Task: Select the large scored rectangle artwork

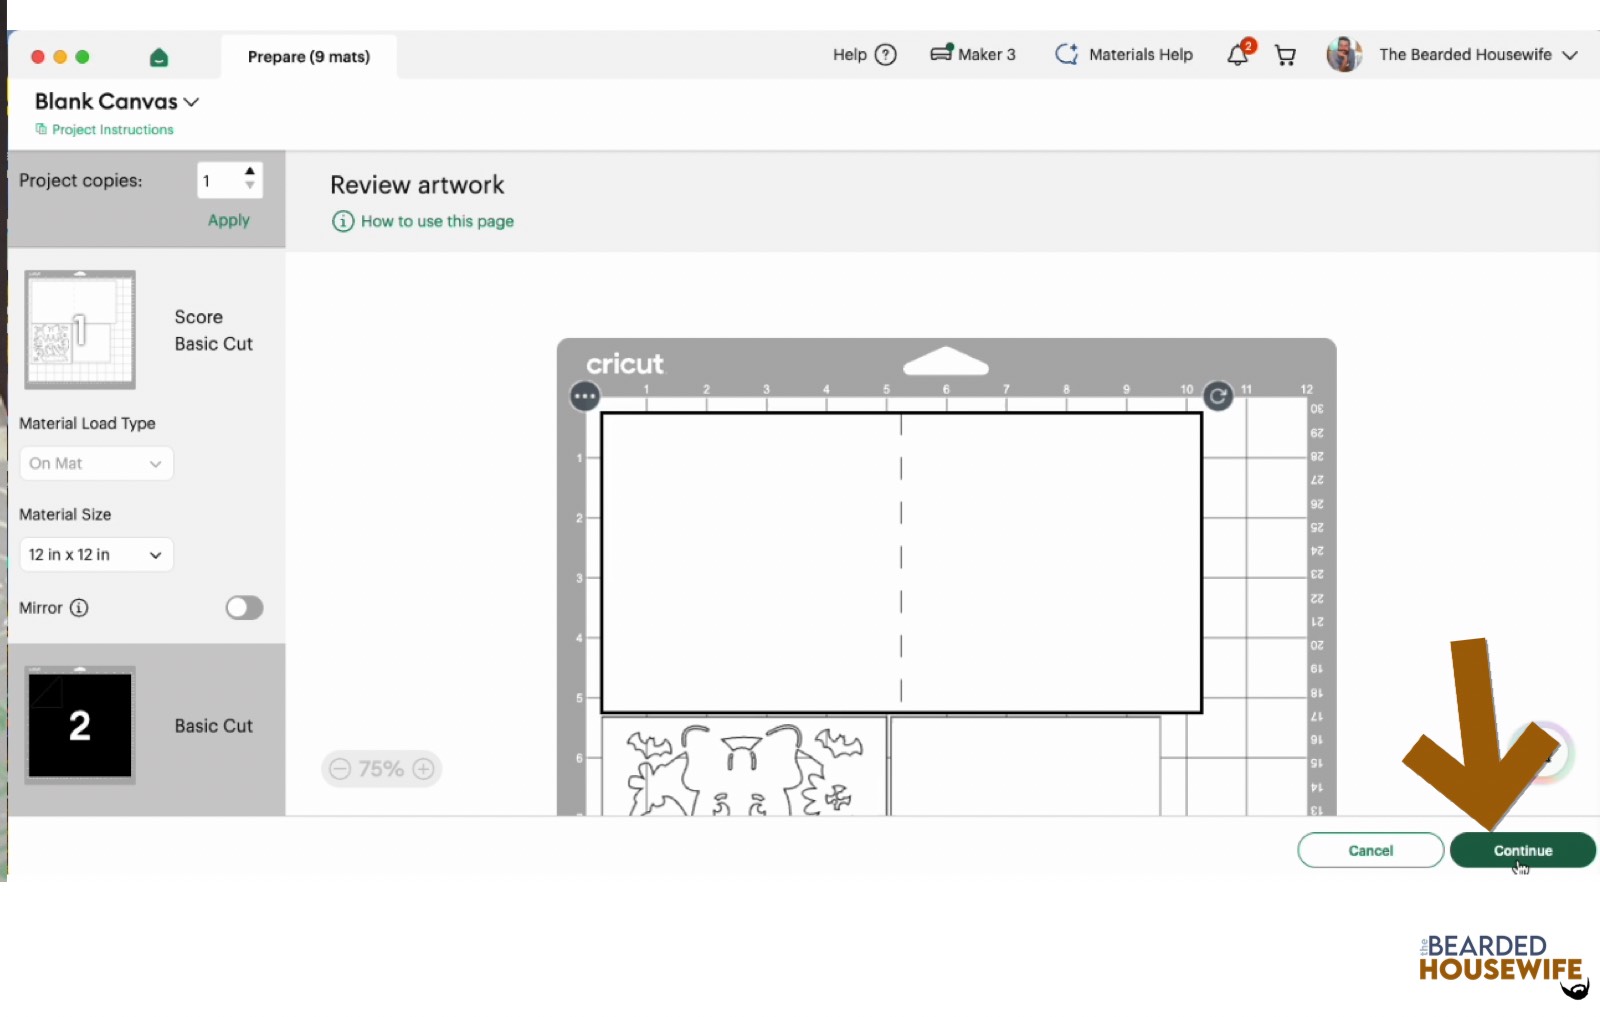Action: (x=901, y=562)
